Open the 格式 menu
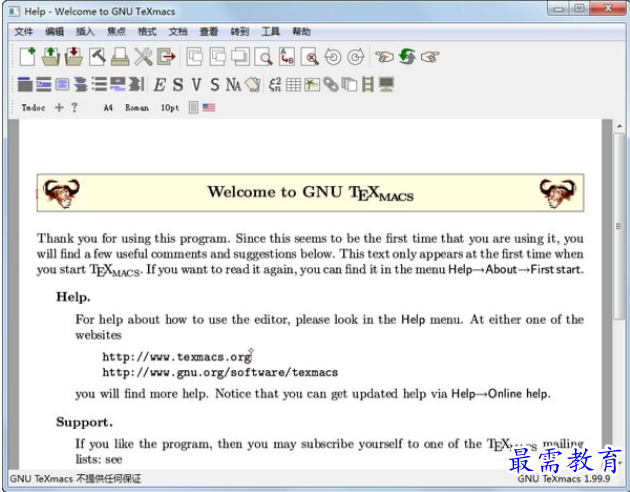 [147, 31]
